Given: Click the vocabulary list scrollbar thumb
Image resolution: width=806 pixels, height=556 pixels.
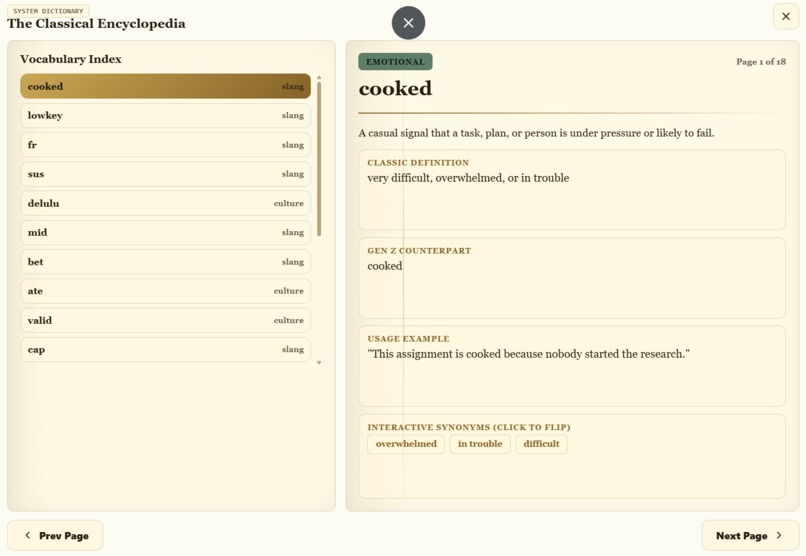Looking at the screenshot, I should [x=319, y=159].
